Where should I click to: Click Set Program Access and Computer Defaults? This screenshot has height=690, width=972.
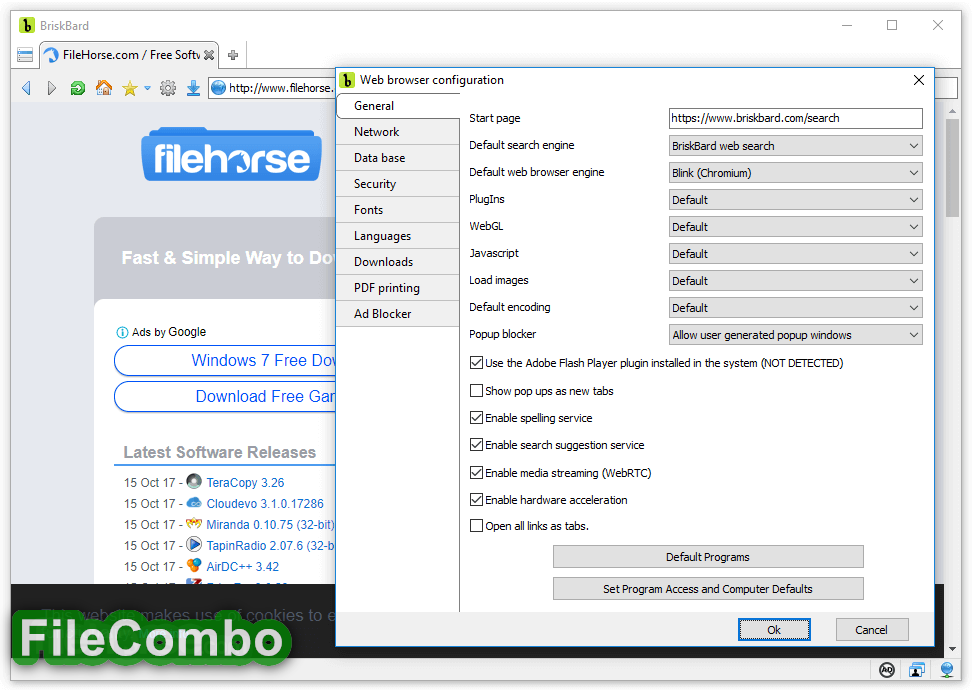(708, 589)
